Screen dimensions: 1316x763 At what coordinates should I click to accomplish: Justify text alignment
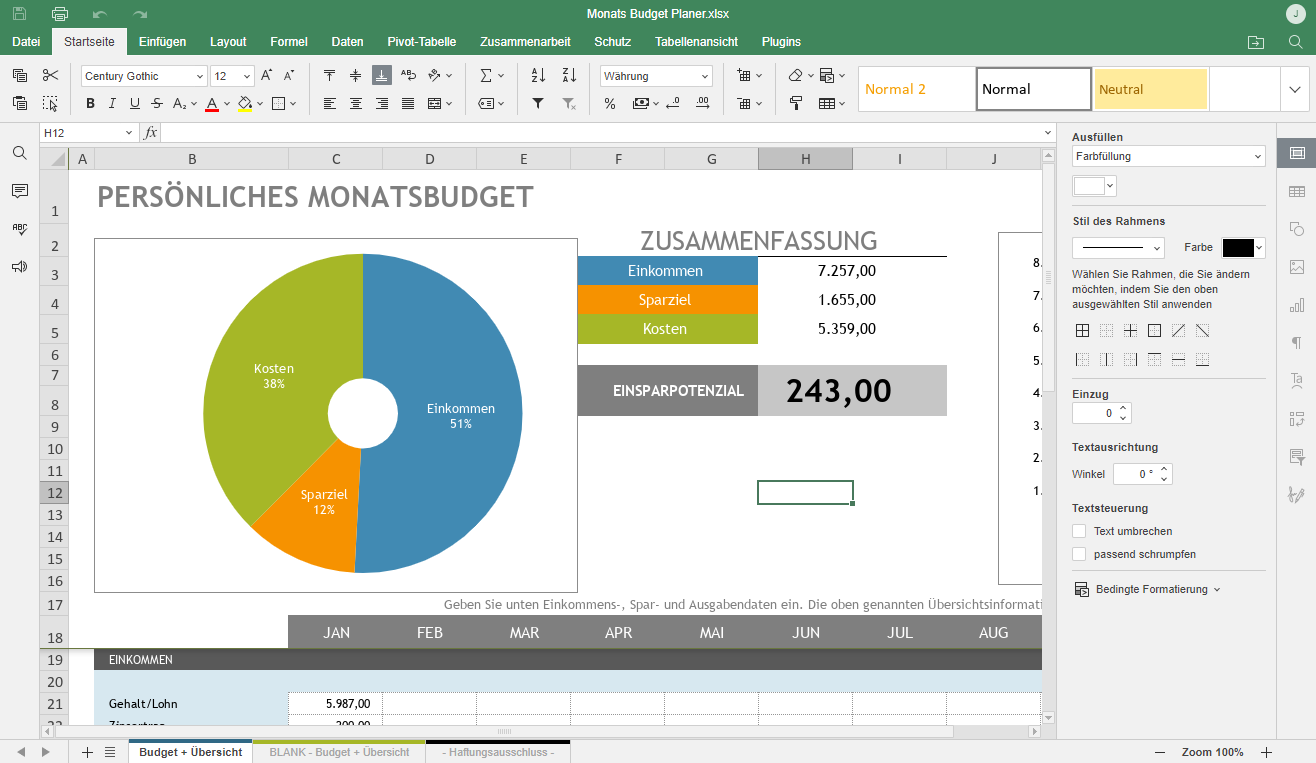pos(408,103)
